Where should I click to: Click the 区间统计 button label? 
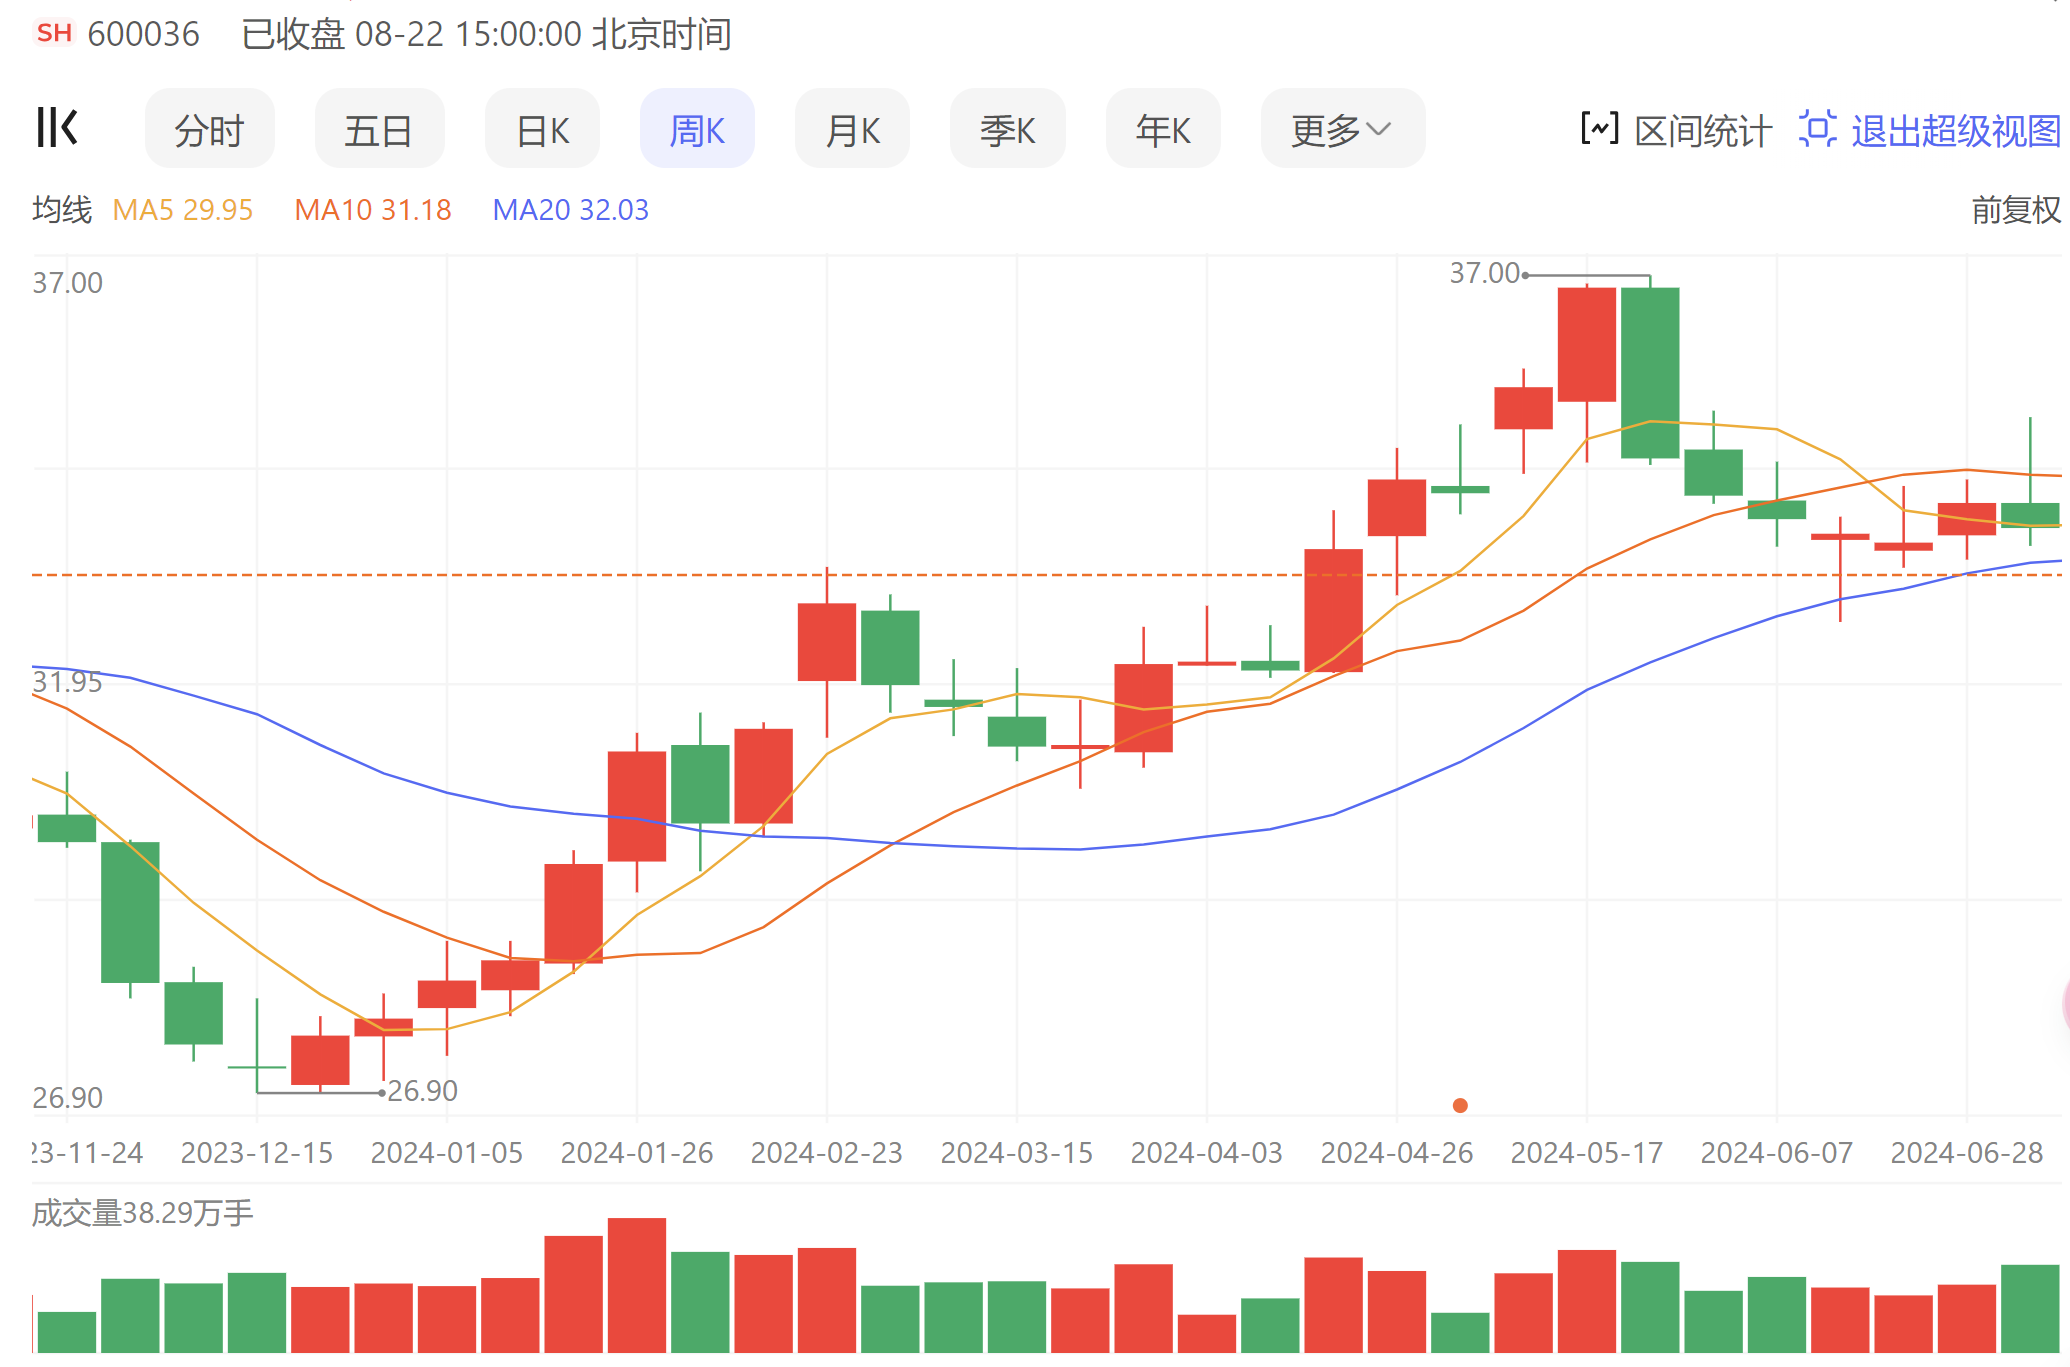tap(1703, 130)
